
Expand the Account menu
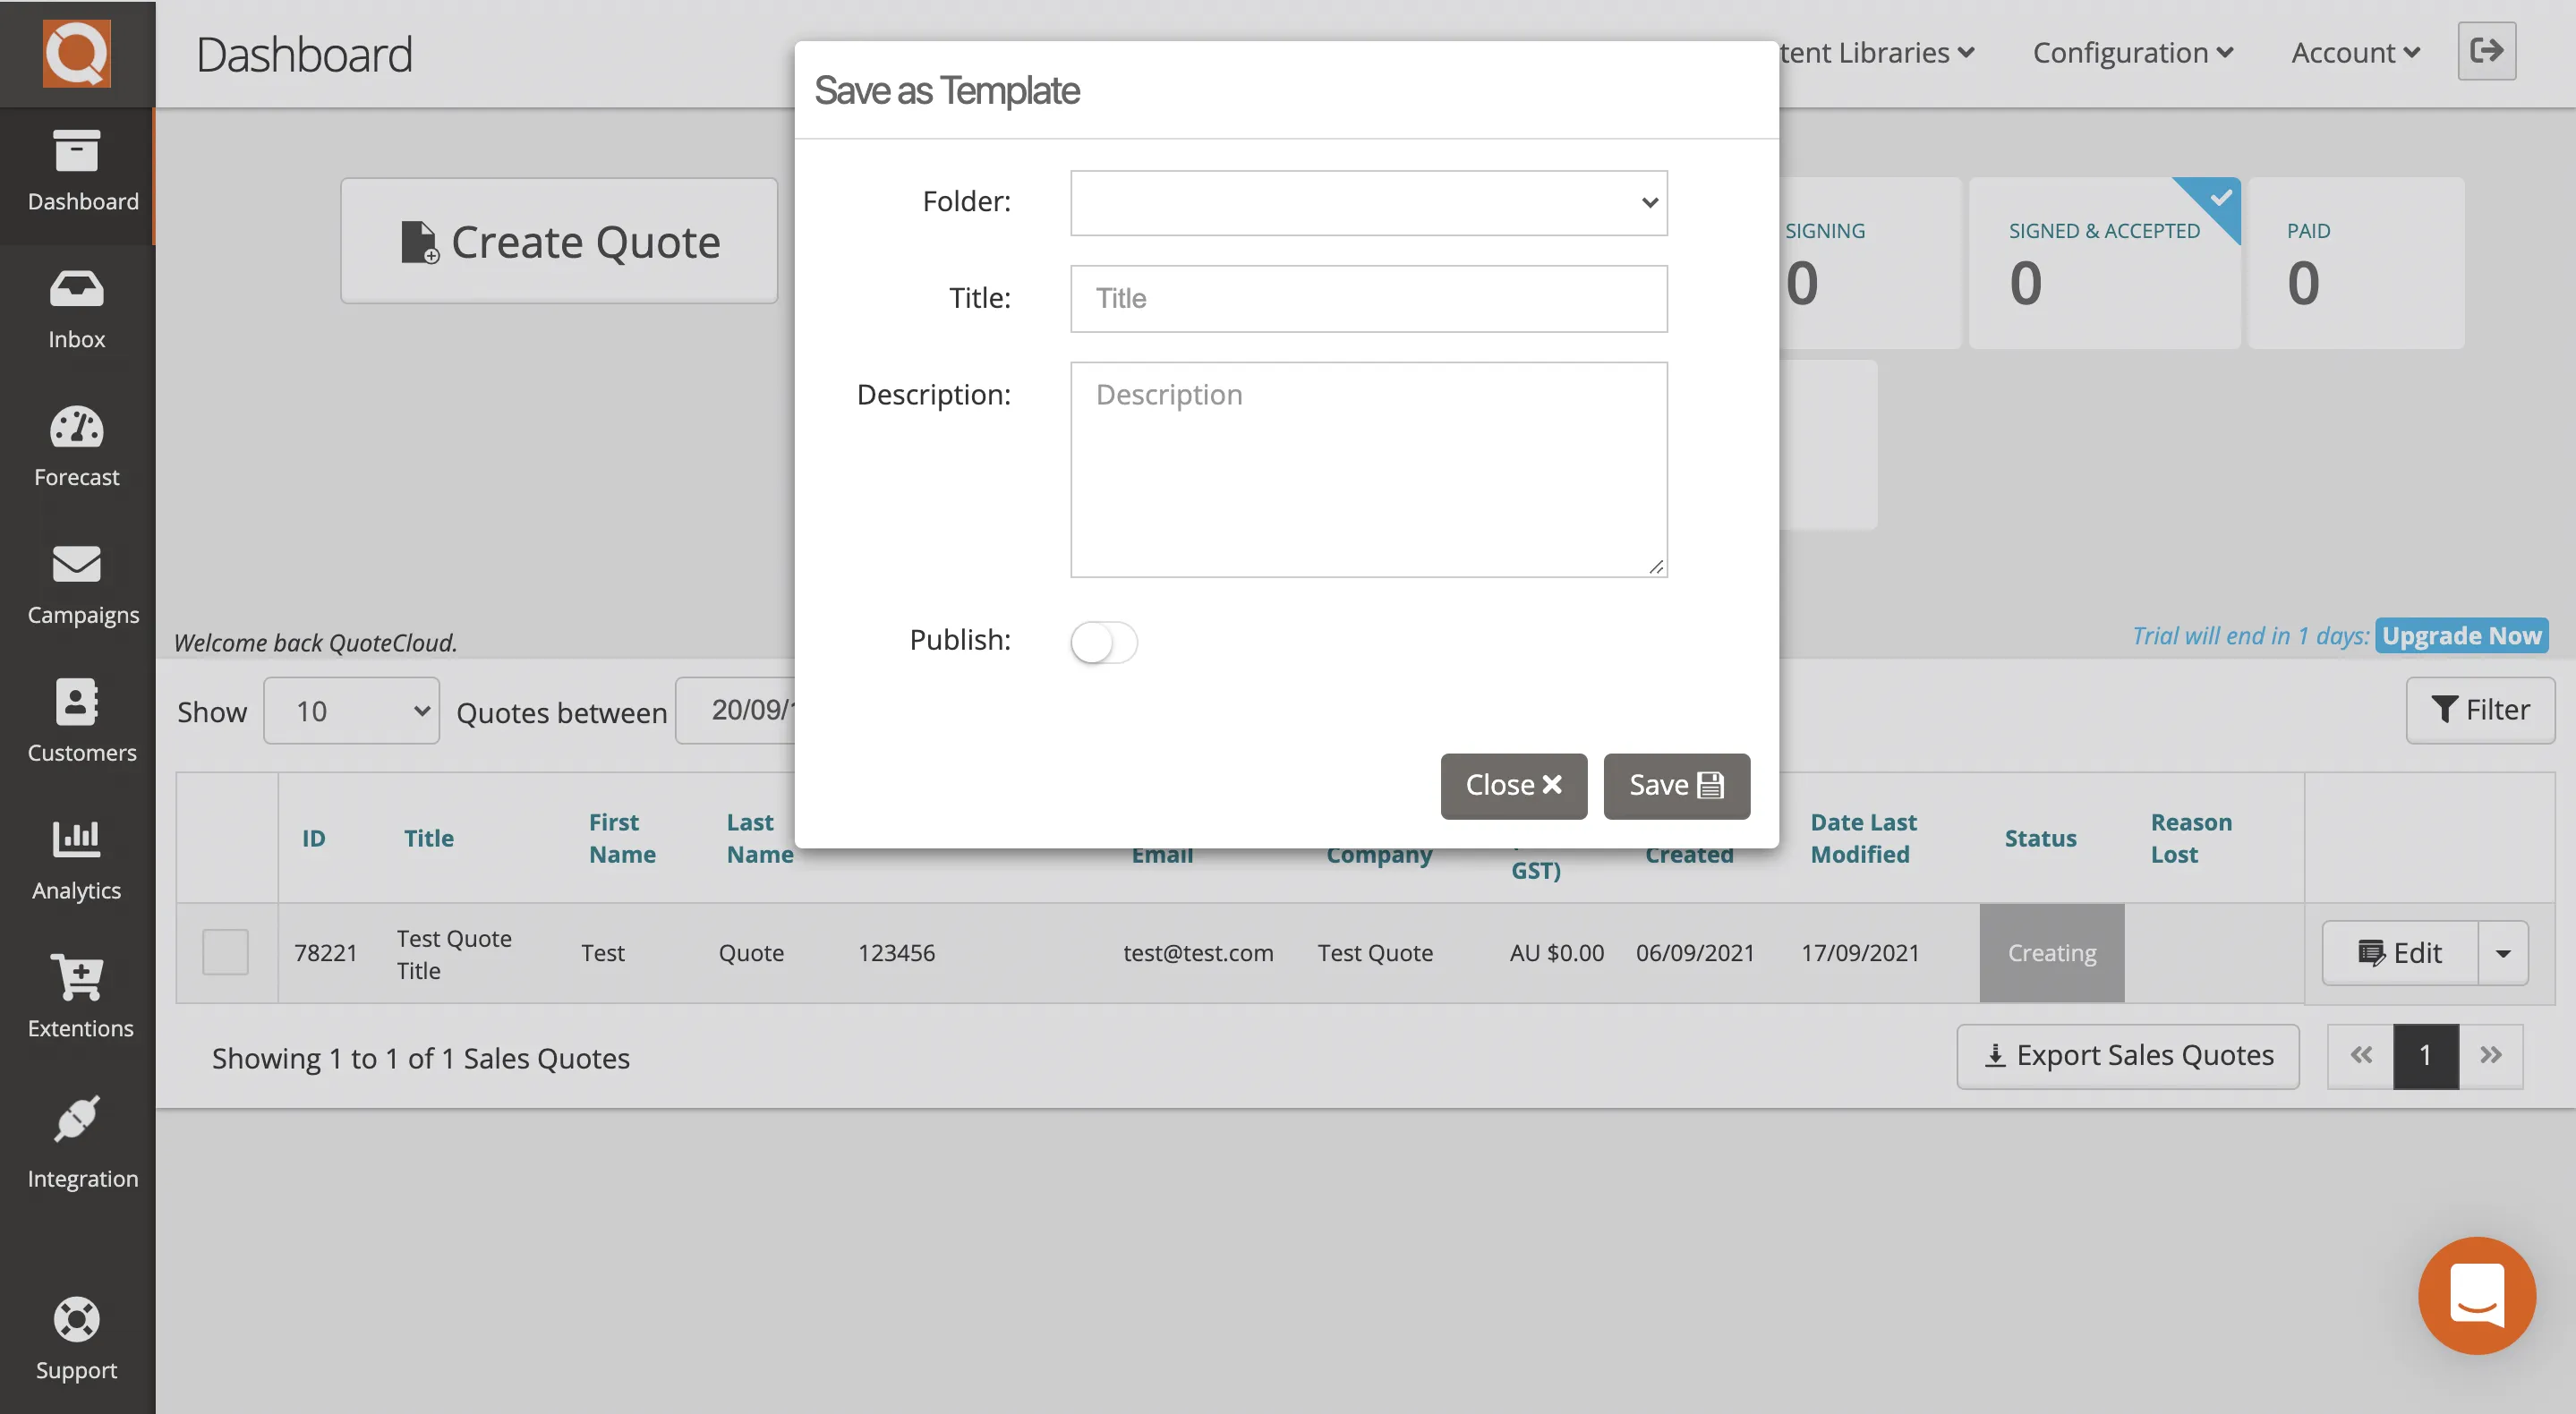pyautogui.click(x=2354, y=52)
